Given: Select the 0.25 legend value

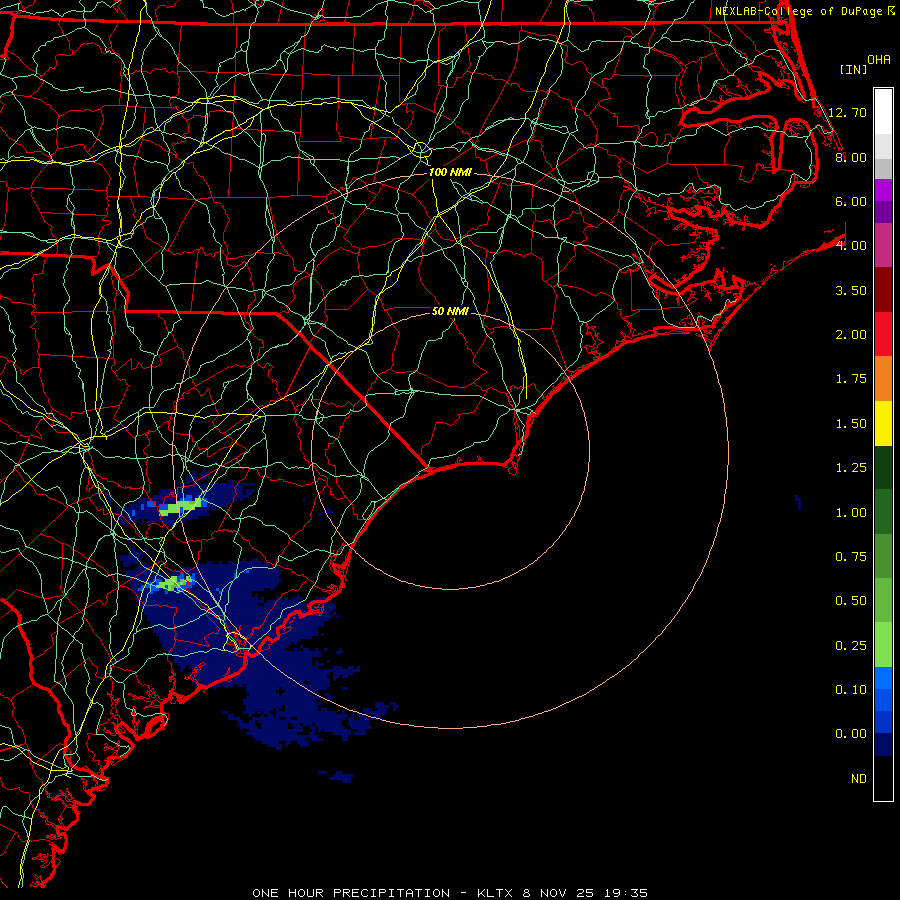Looking at the screenshot, I should 851,646.
